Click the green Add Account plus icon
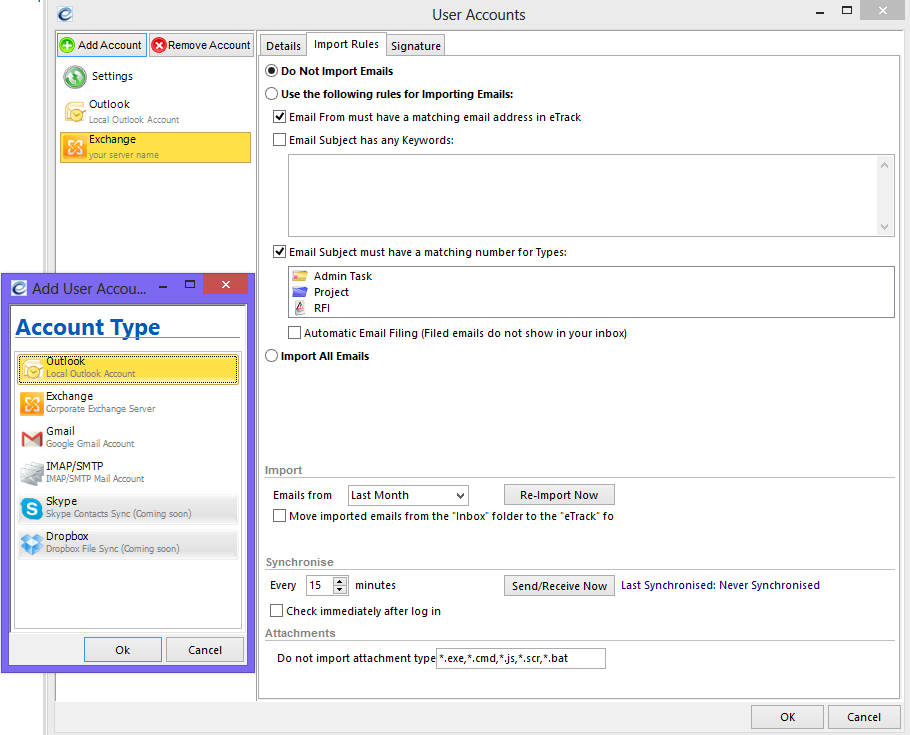Viewport: 910px width, 735px height. coord(67,45)
